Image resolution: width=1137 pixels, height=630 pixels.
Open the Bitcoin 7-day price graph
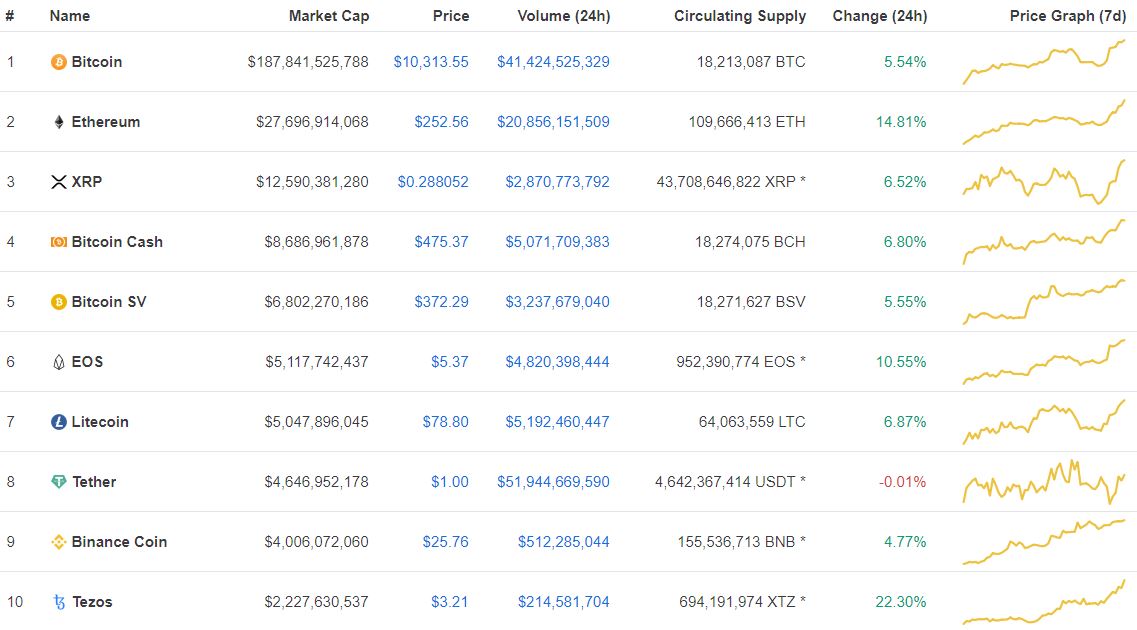(1043, 62)
